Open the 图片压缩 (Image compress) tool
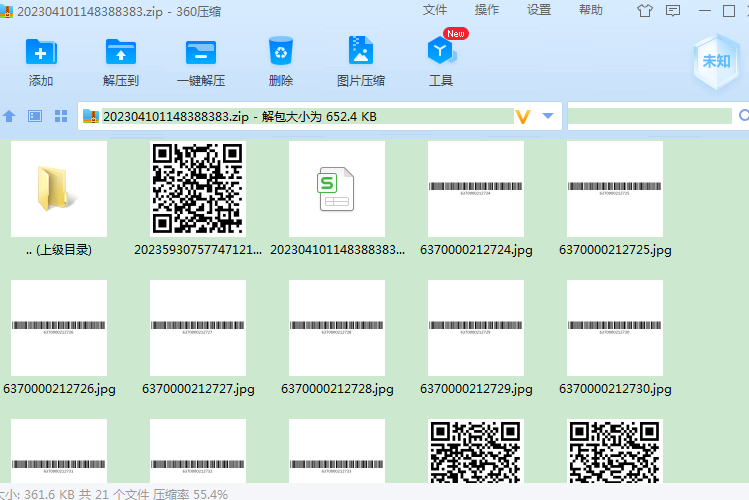 [361, 52]
